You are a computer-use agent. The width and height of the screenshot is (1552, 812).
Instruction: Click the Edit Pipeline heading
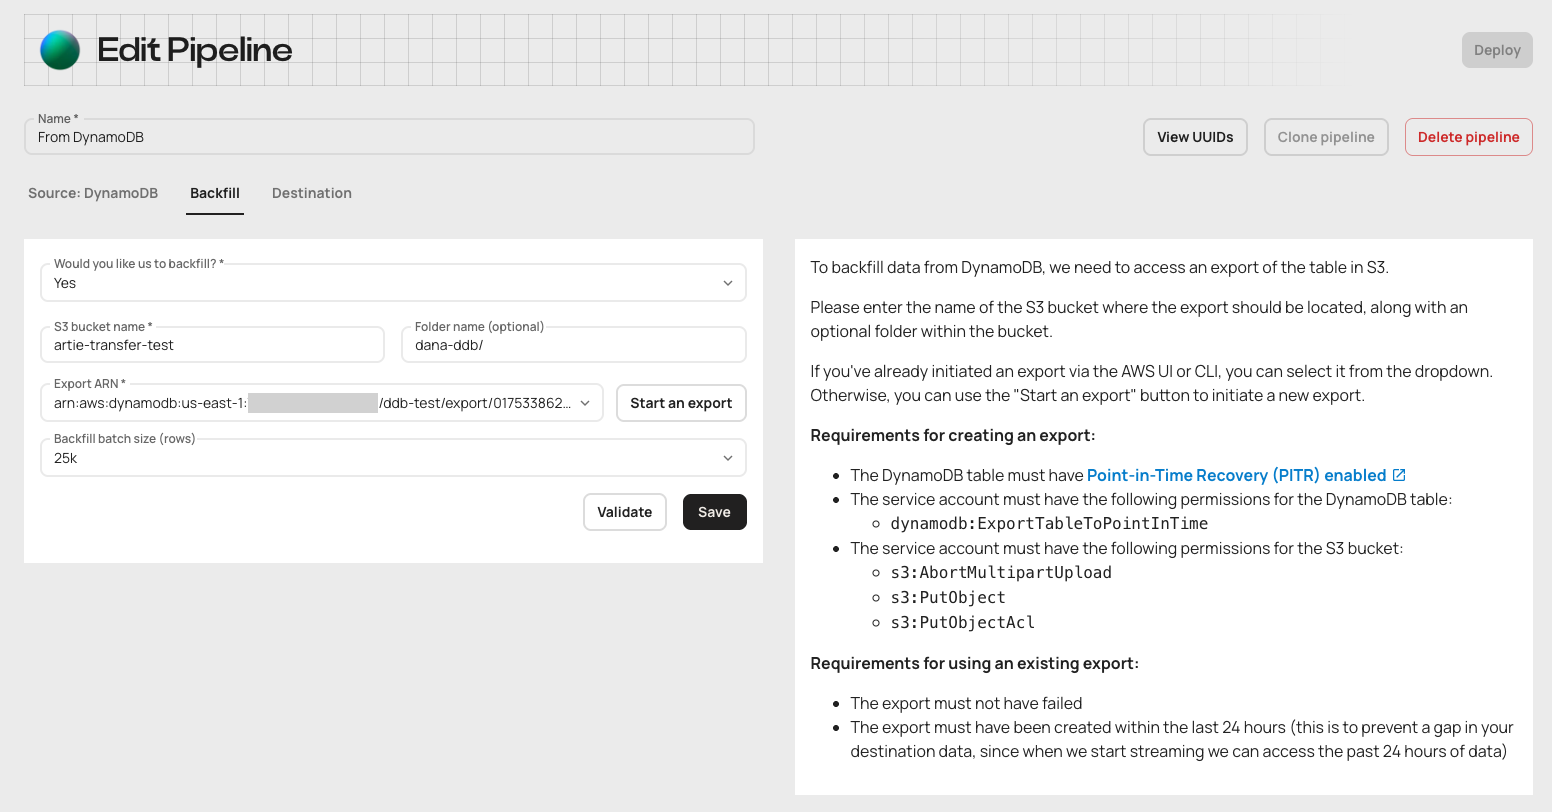coord(195,50)
